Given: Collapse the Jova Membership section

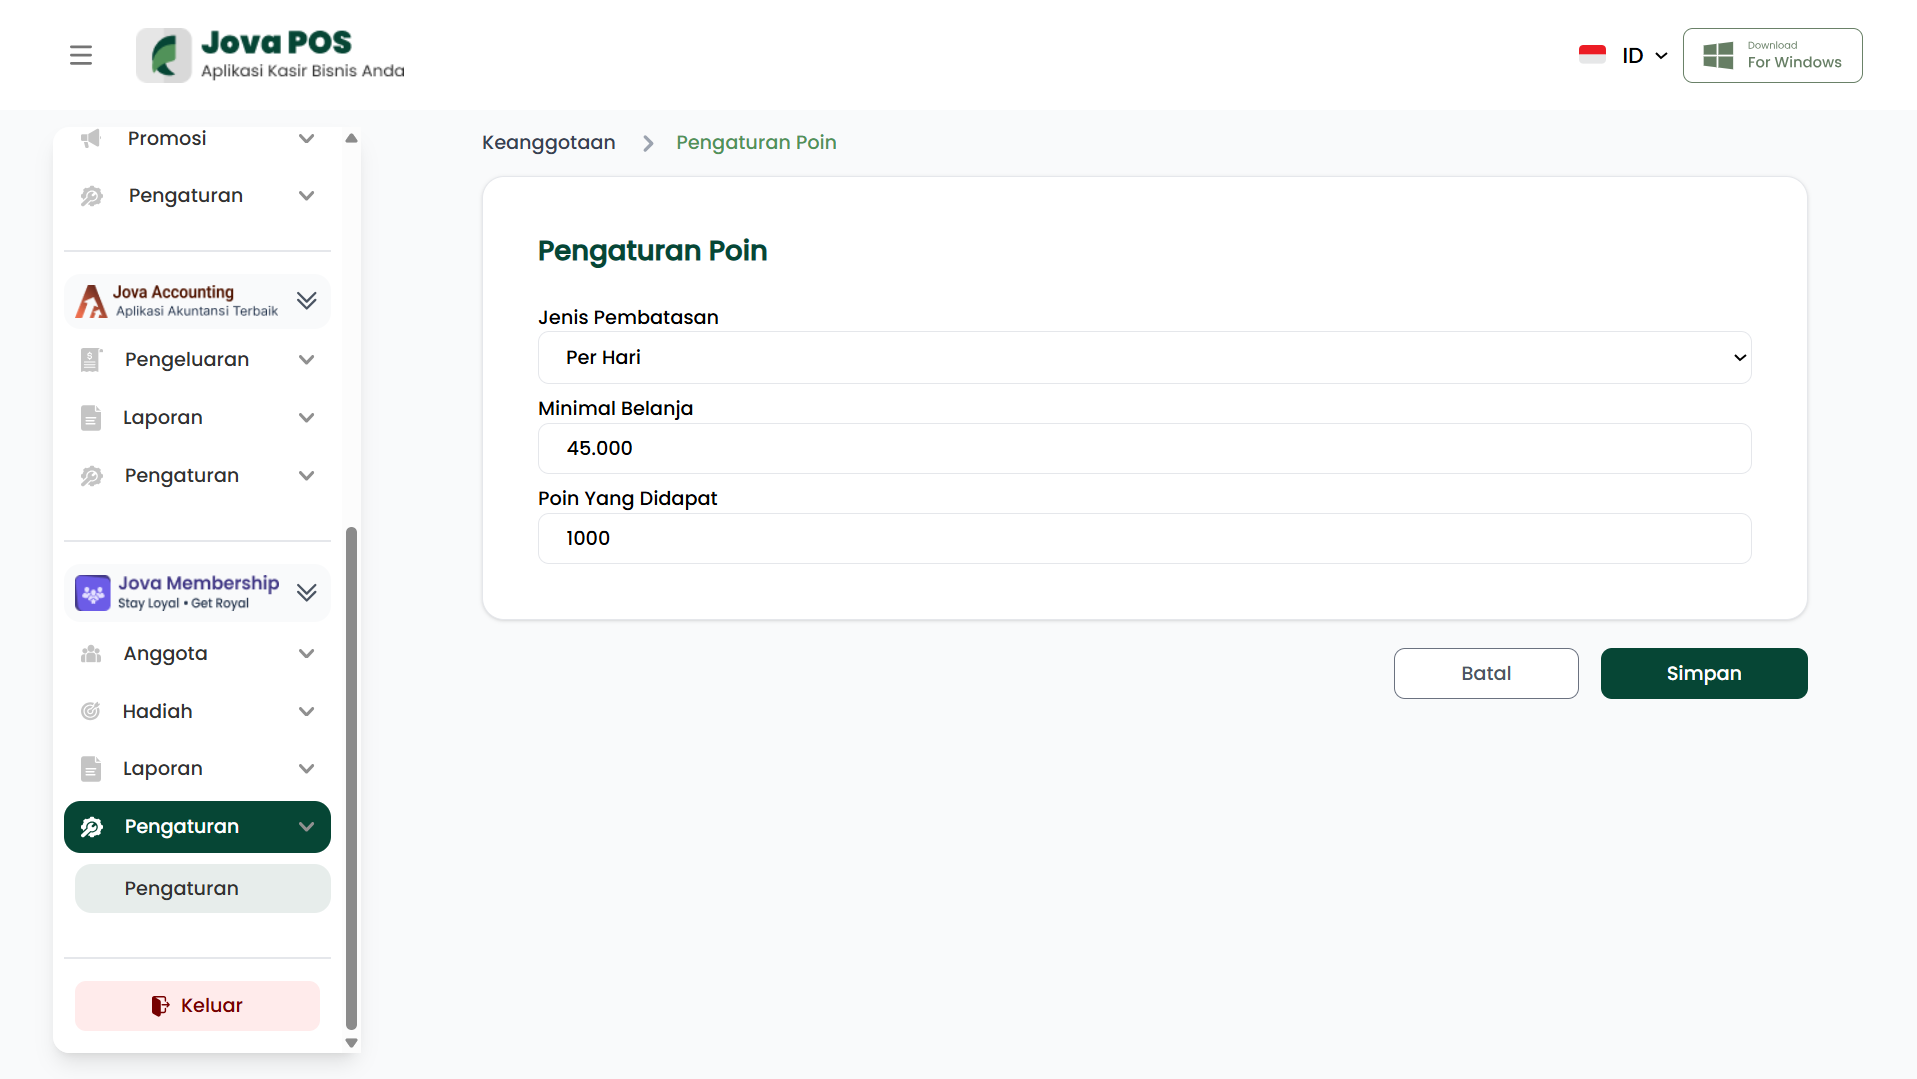Looking at the screenshot, I should pyautogui.click(x=306, y=593).
